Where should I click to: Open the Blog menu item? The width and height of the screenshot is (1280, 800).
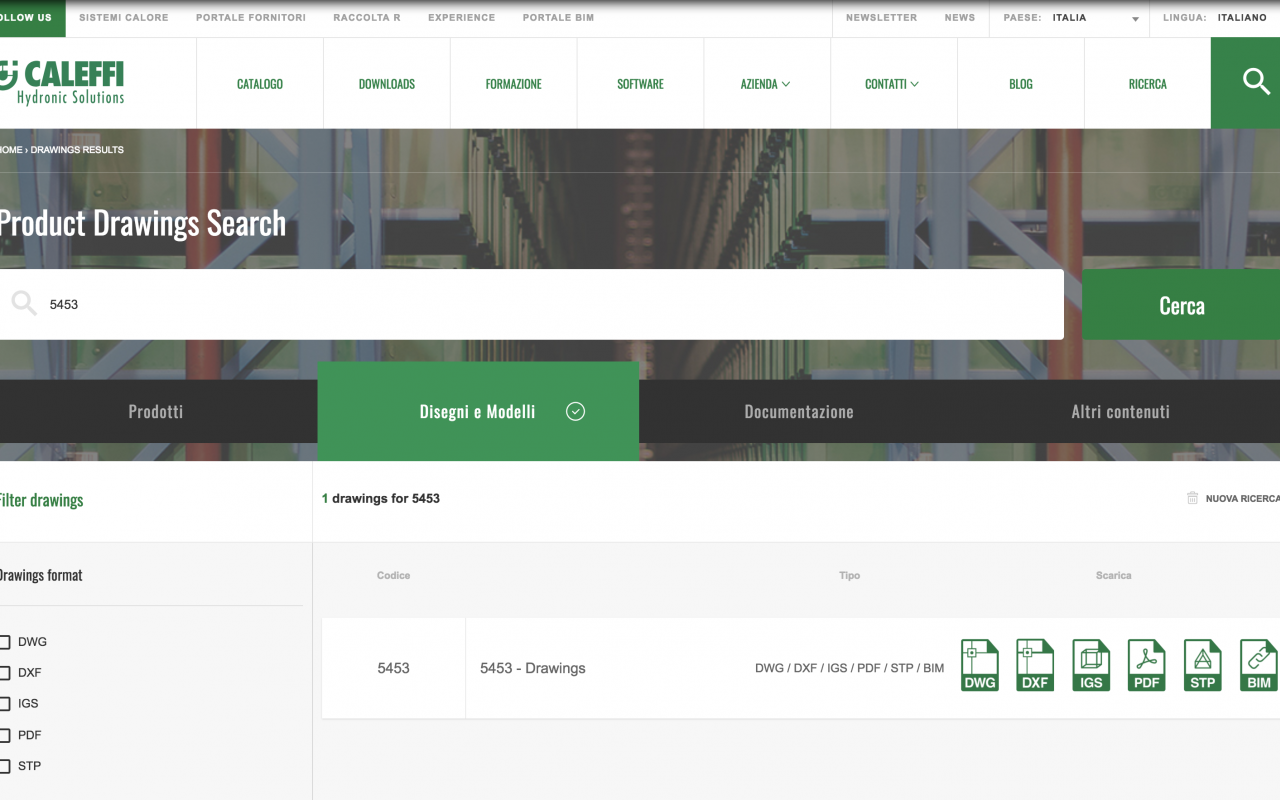tap(1021, 84)
